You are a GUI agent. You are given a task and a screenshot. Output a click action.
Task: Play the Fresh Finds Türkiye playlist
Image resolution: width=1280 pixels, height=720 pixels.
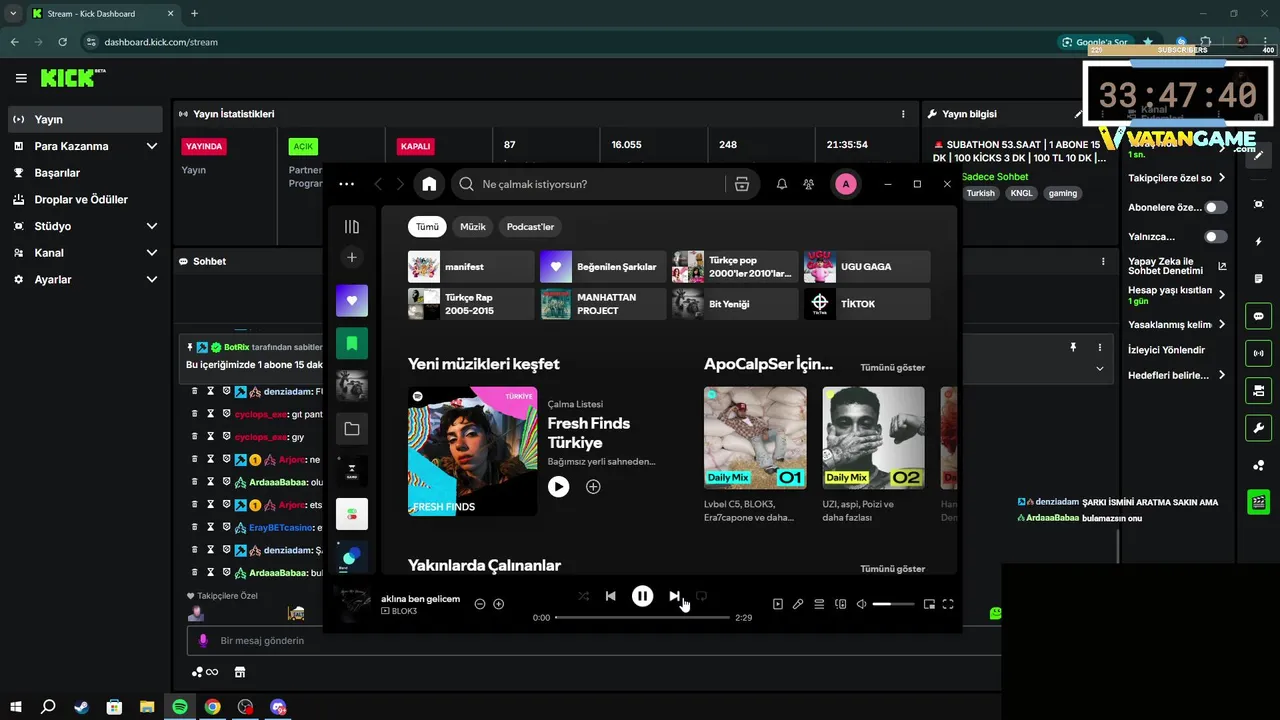(559, 487)
